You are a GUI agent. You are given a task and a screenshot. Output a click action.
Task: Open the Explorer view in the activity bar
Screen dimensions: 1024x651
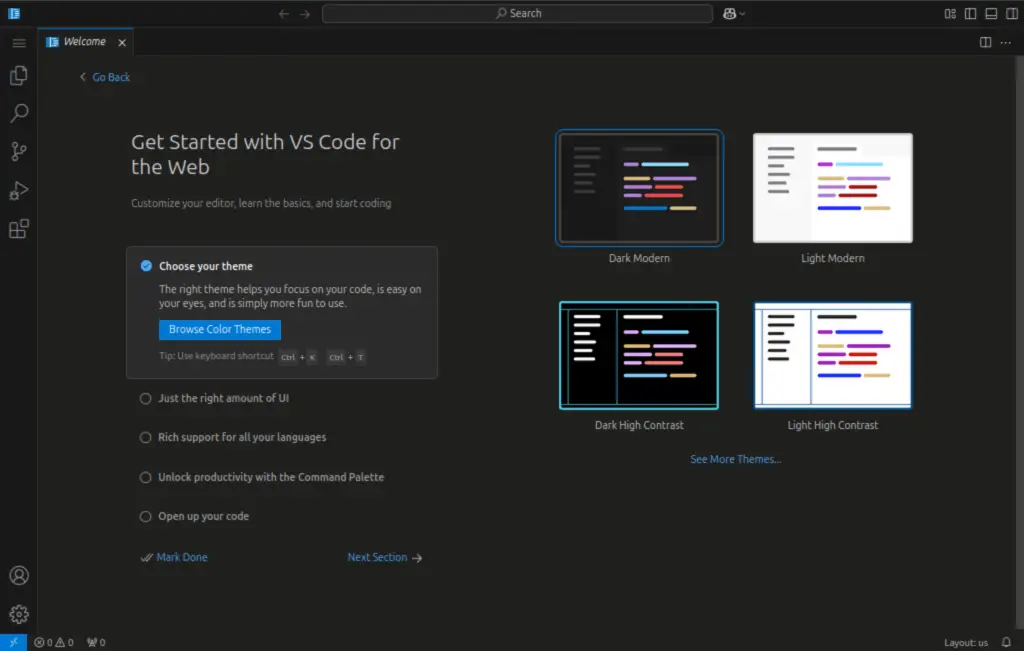pos(18,75)
